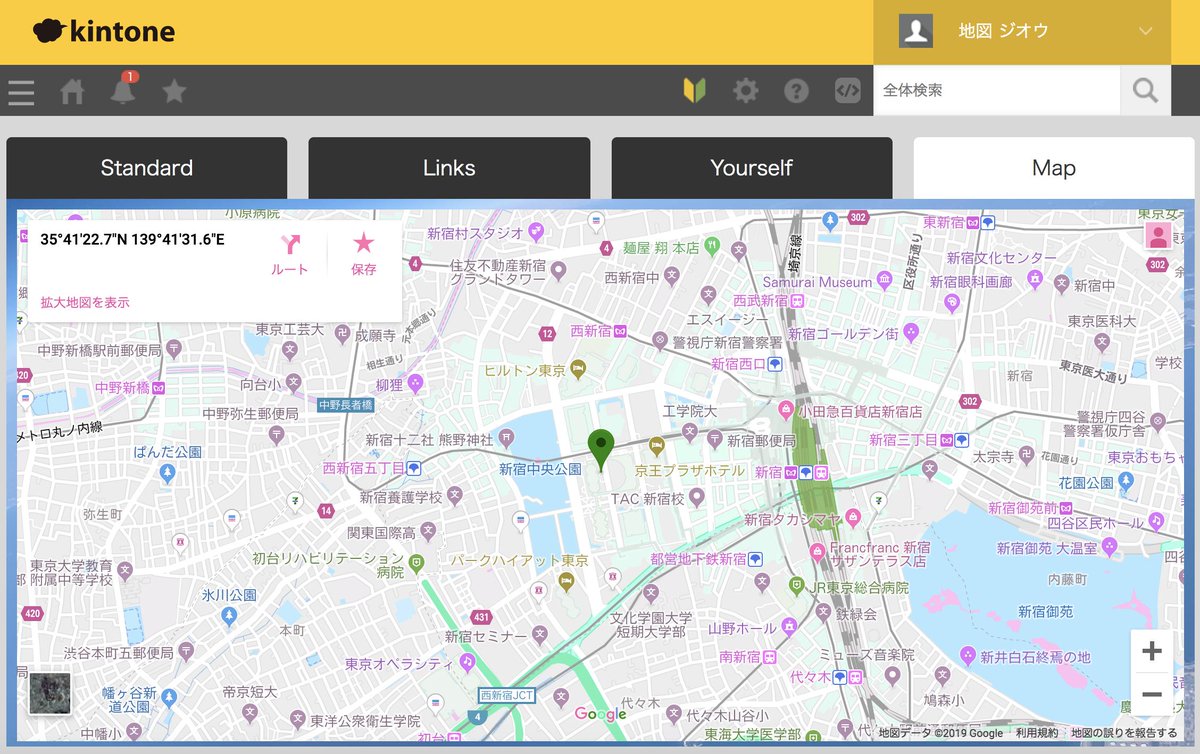Click the green location pin marker
Screen dimensions: 1200x754
(600, 450)
